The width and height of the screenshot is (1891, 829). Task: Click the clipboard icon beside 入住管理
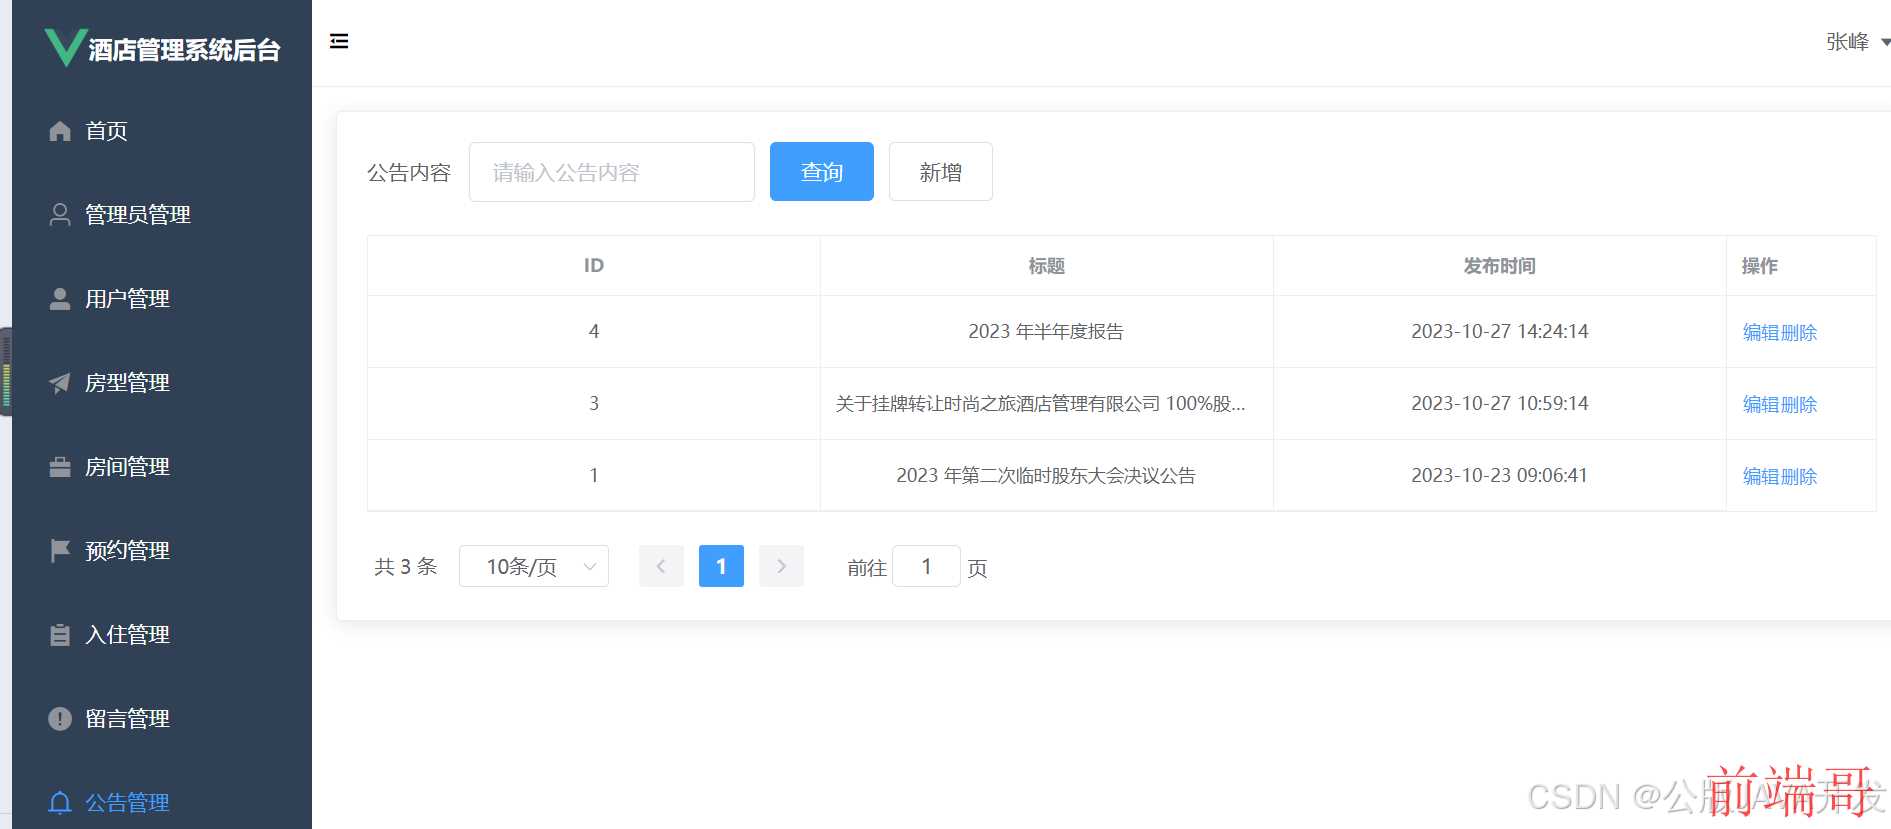tap(60, 635)
